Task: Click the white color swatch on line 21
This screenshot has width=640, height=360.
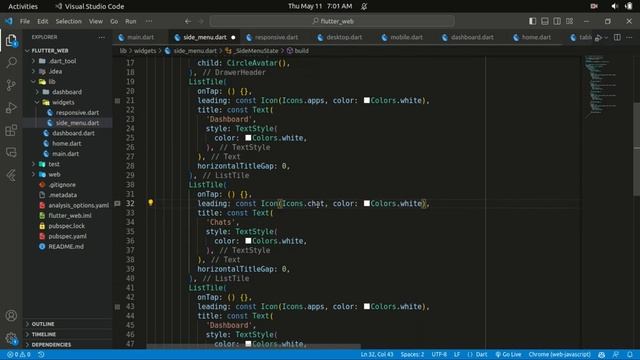Action: tap(367, 100)
